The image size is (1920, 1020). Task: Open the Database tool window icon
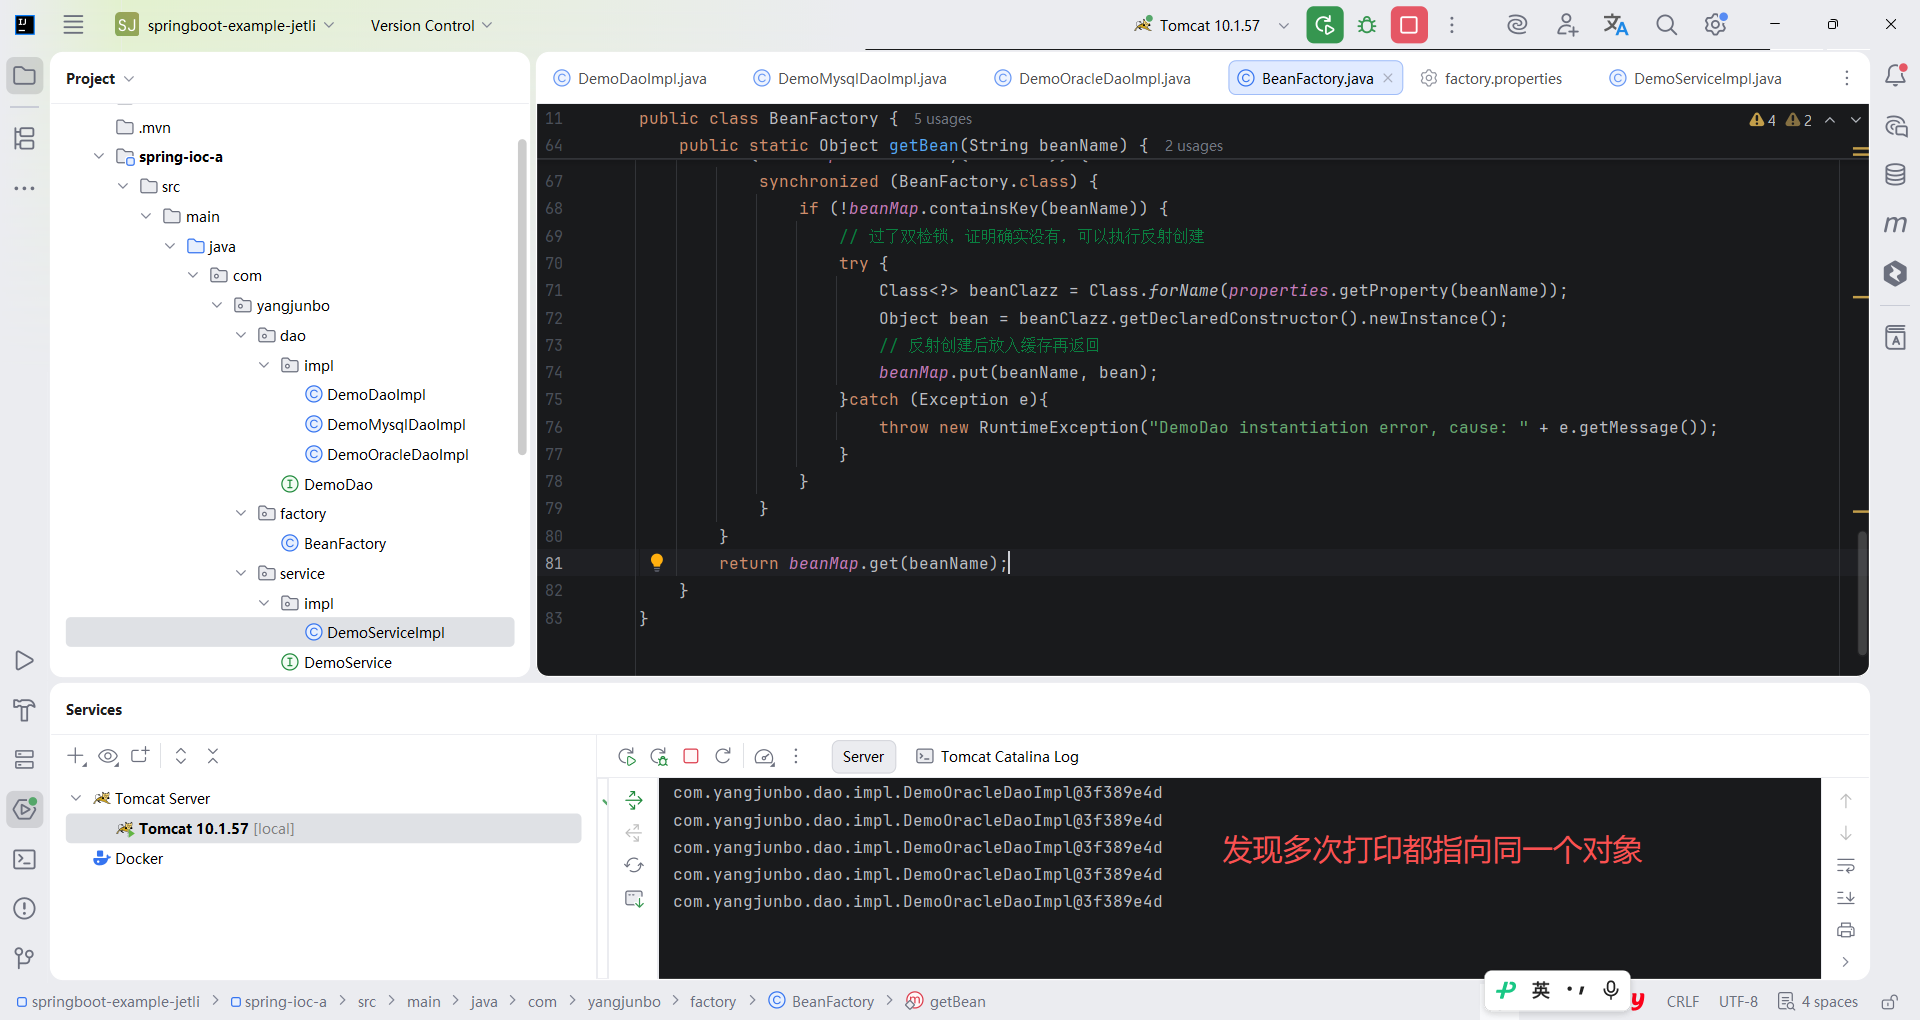pyautogui.click(x=1895, y=175)
